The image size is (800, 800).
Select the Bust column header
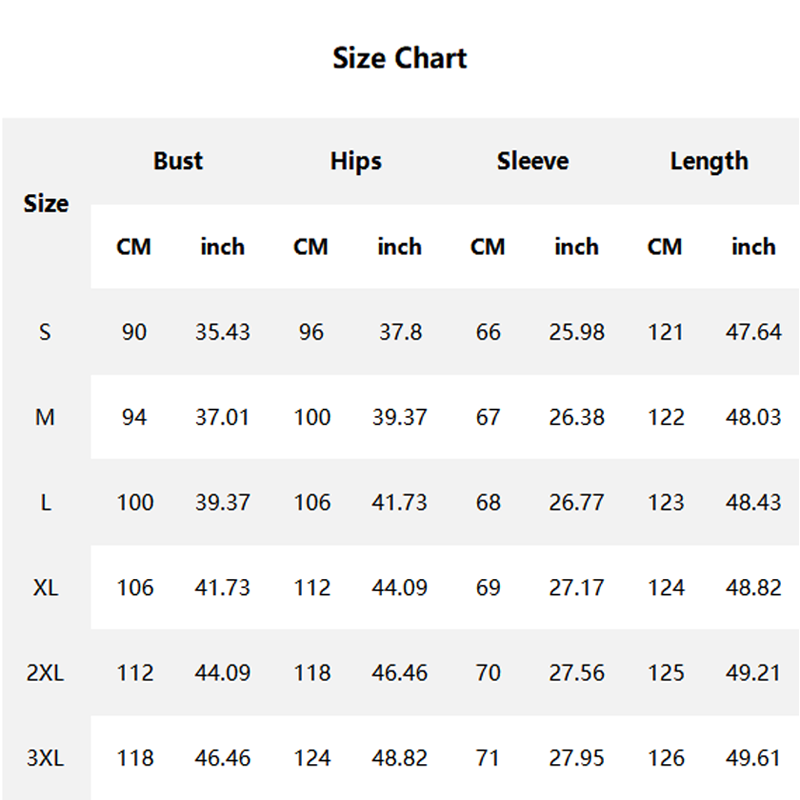(x=178, y=161)
